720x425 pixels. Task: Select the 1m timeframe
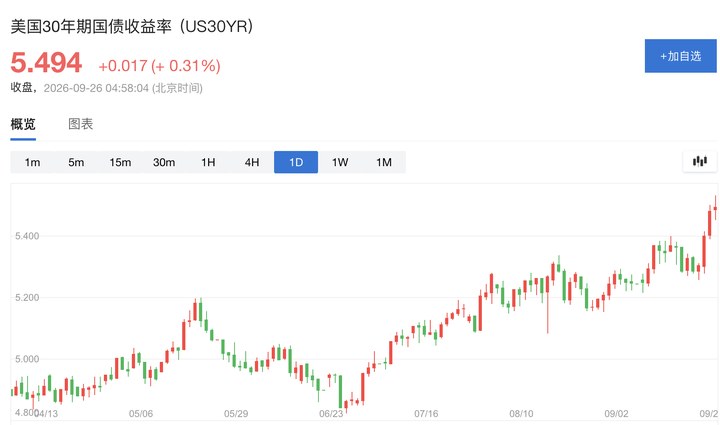(x=32, y=162)
